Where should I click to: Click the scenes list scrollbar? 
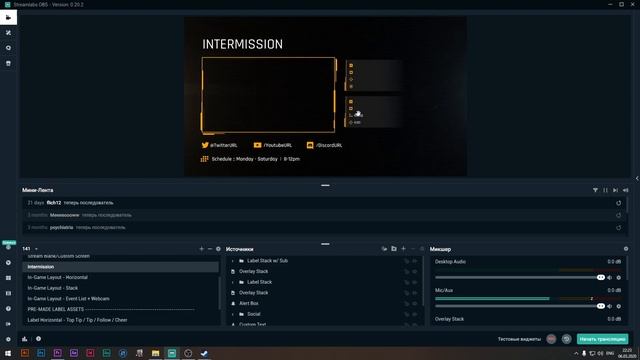221,293
